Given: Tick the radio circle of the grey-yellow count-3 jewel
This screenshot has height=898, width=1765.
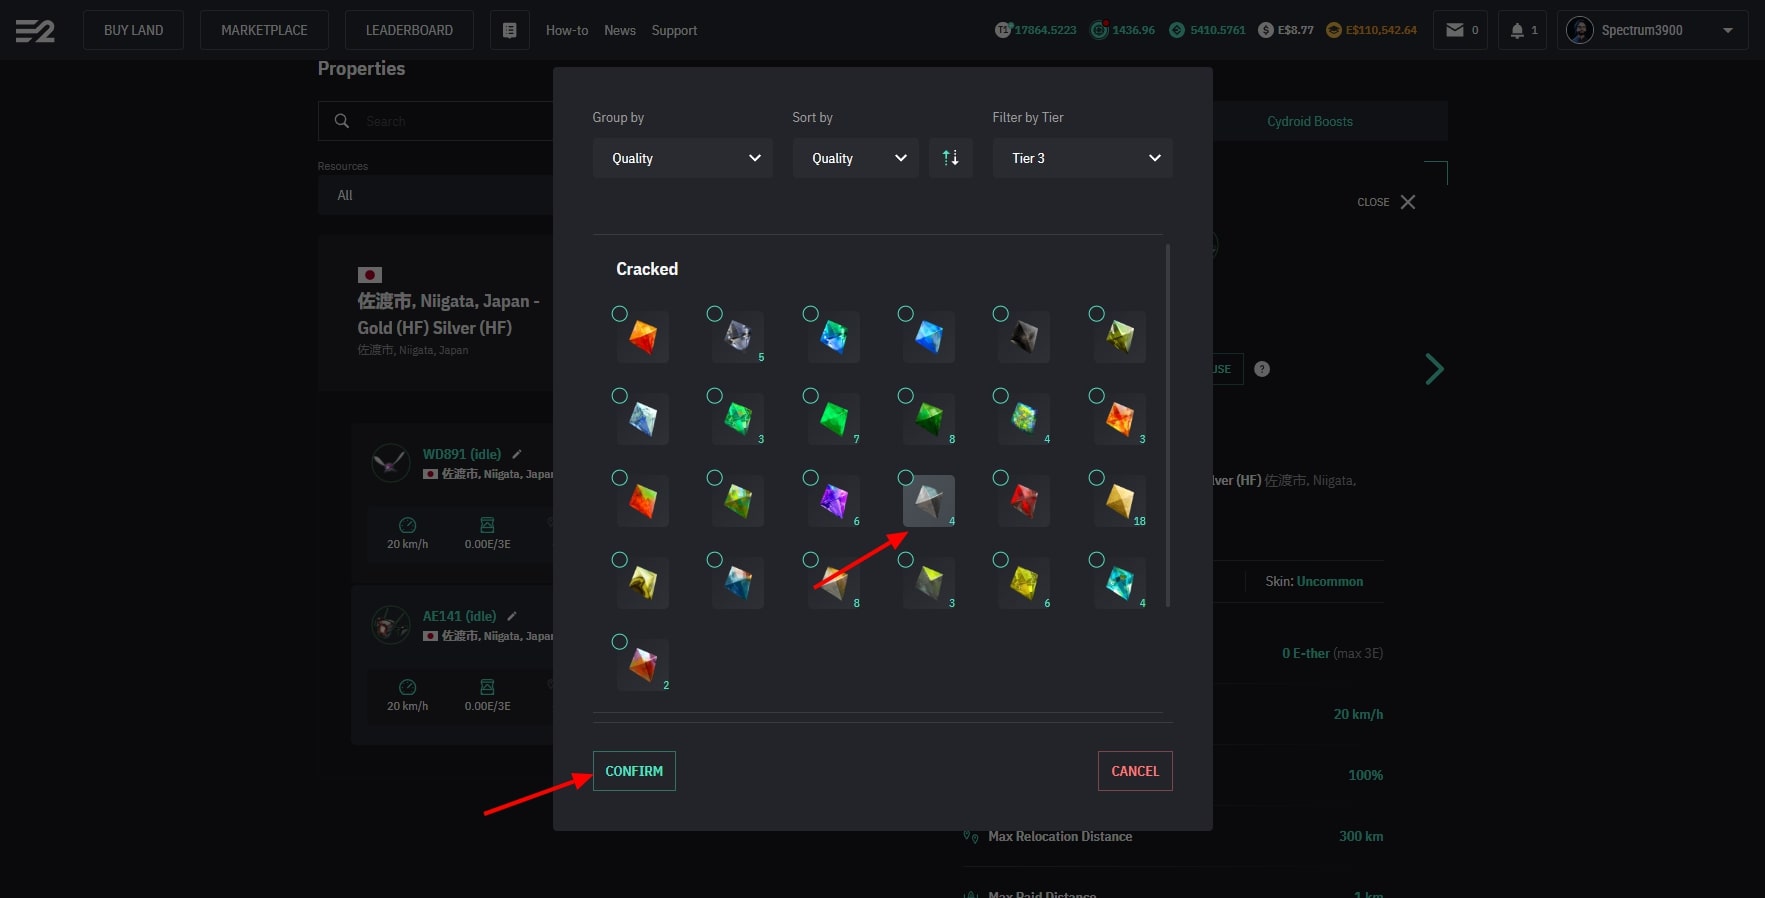Looking at the screenshot, I should click(x=905, y=560).
